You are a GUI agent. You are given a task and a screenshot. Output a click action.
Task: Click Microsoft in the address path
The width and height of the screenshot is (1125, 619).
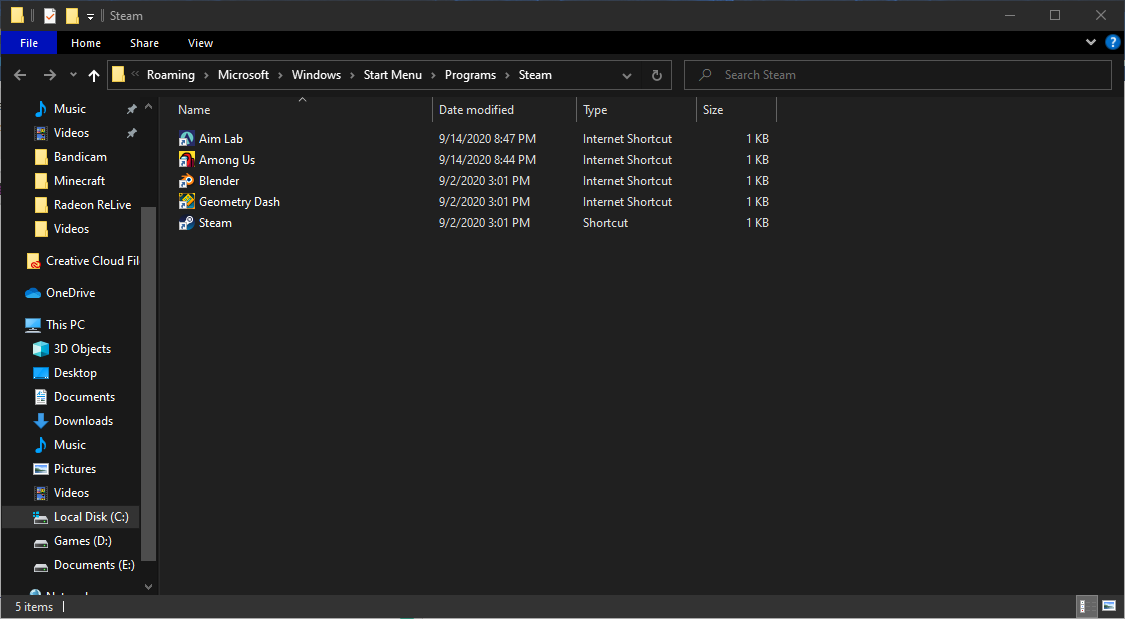coord(243,75)
